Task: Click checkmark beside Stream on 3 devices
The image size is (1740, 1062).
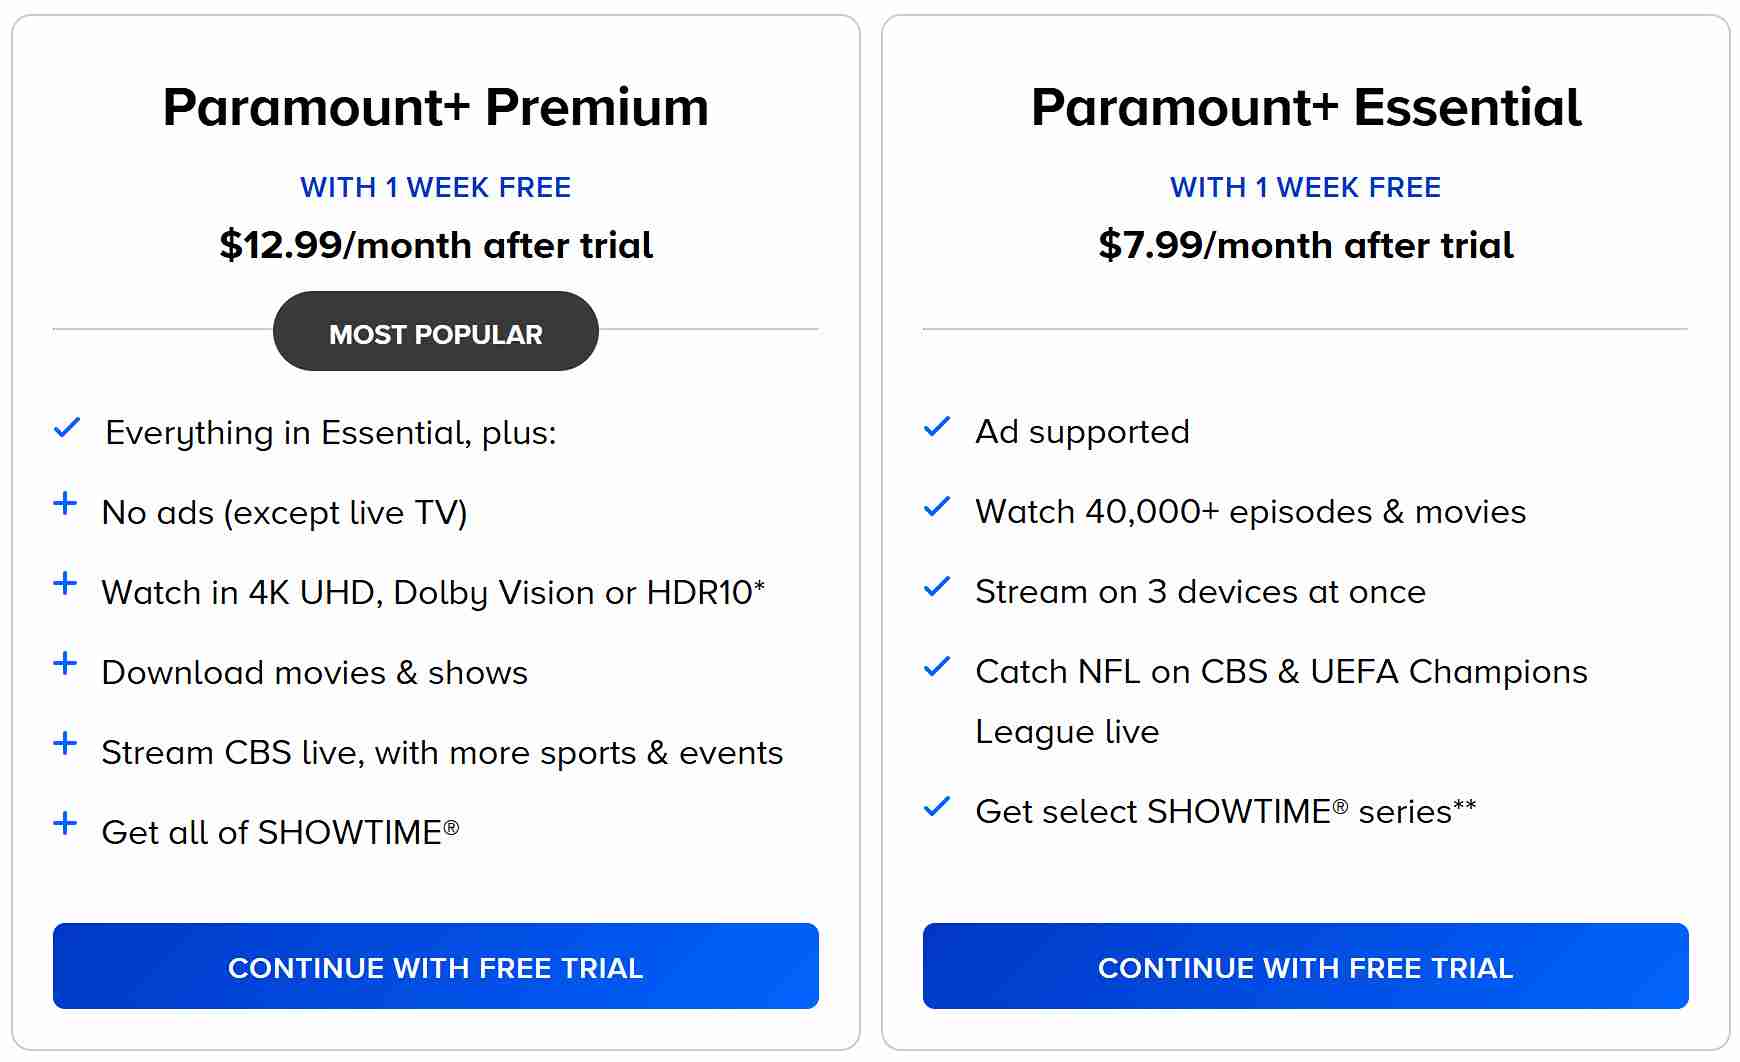Action: coord(937,587)
